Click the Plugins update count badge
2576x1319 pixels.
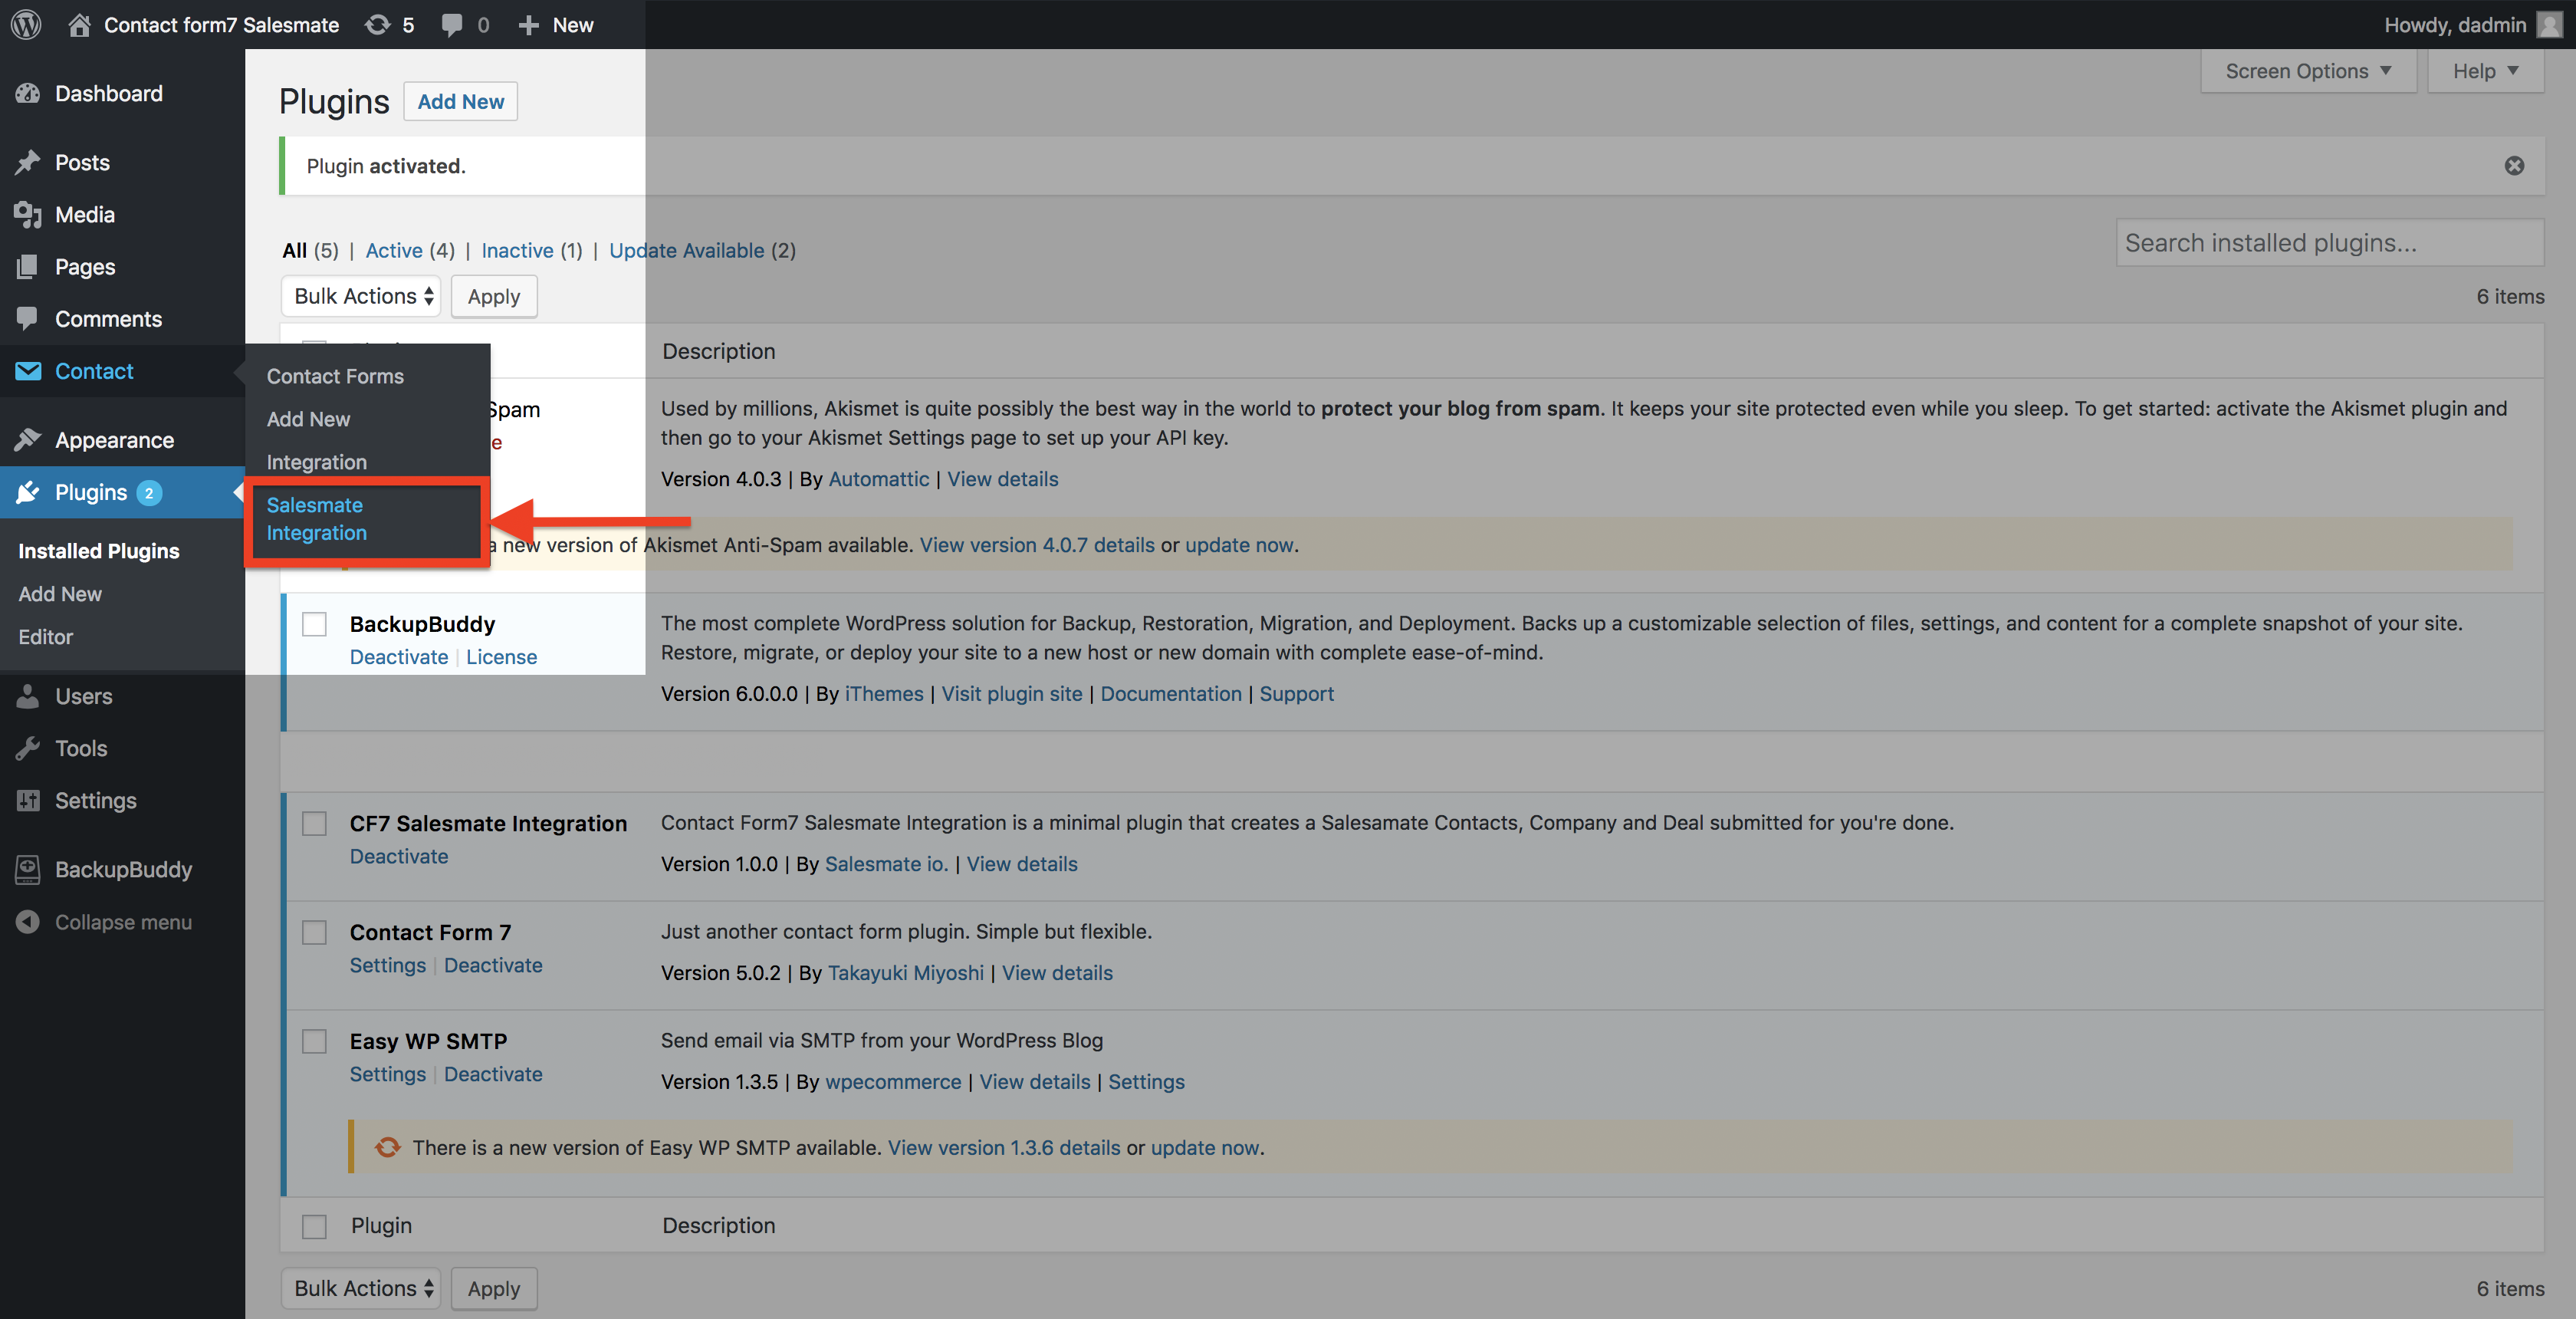click(149, 492)
